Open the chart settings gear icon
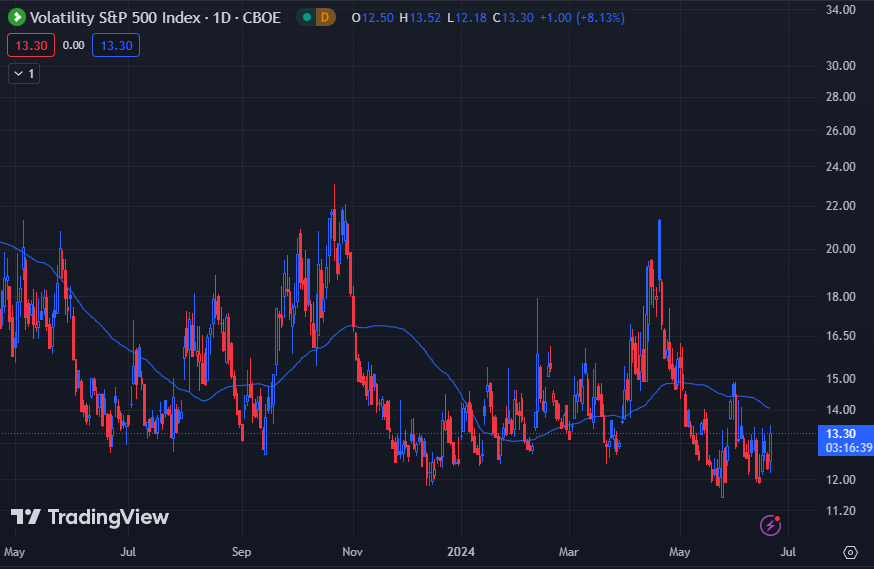This screenshot has width=874, height=569. coord(850,552)
